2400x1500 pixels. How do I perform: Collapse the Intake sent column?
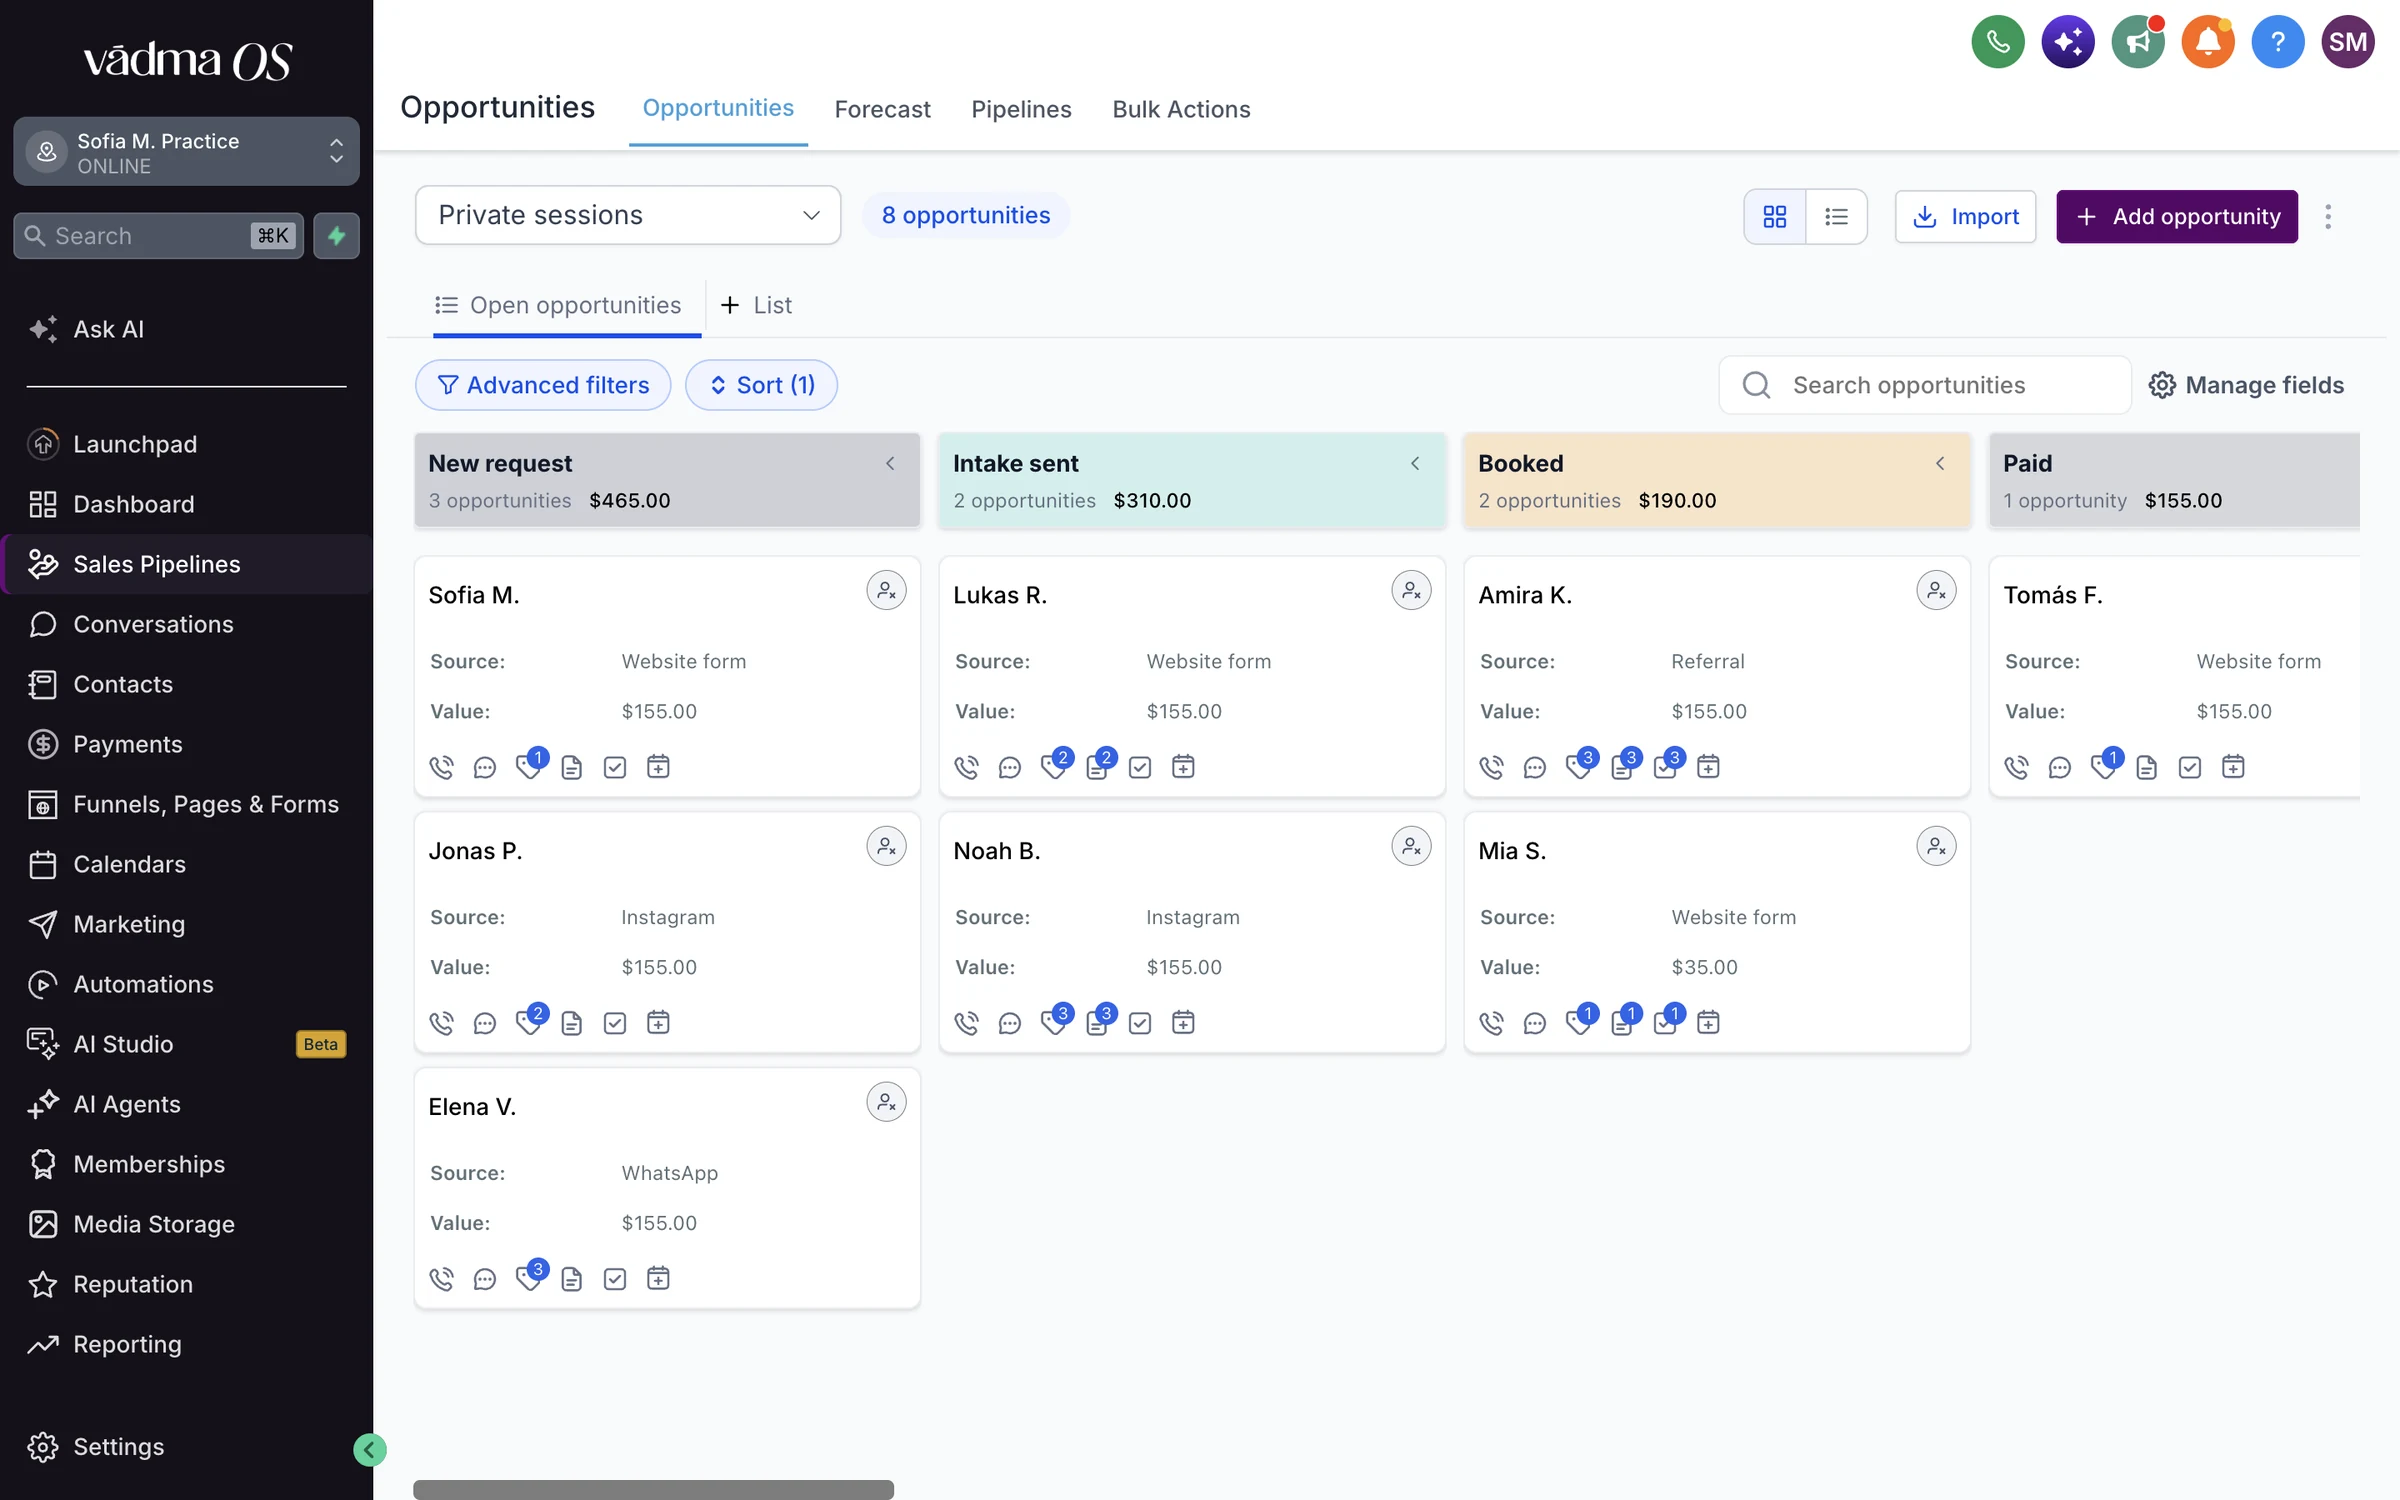click(1415, 463)
